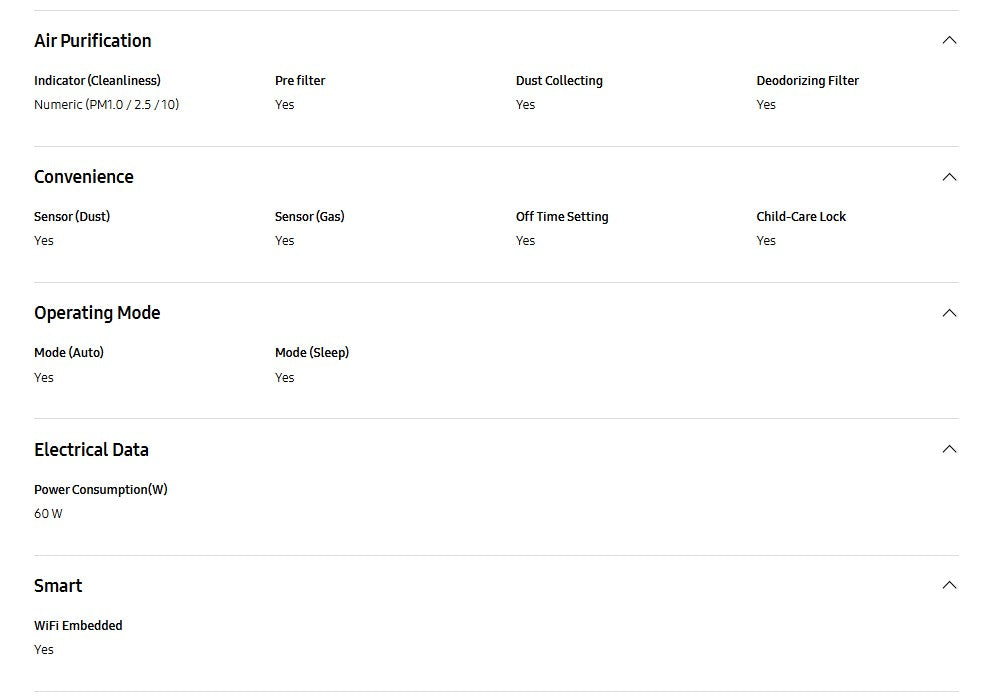Click the Air Purification heading
Screen dimensions: 995x697
(93, 41)
